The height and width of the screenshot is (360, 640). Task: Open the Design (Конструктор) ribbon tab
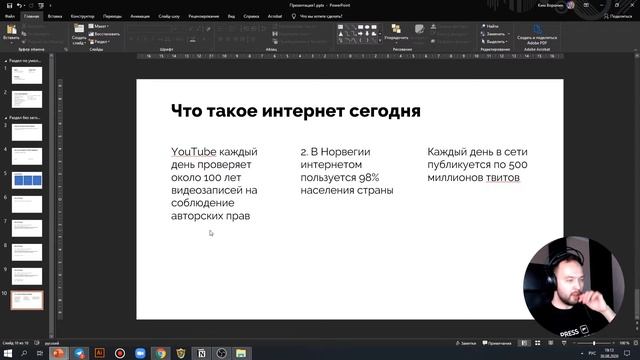pyautogui.click(x=82, y=16)
